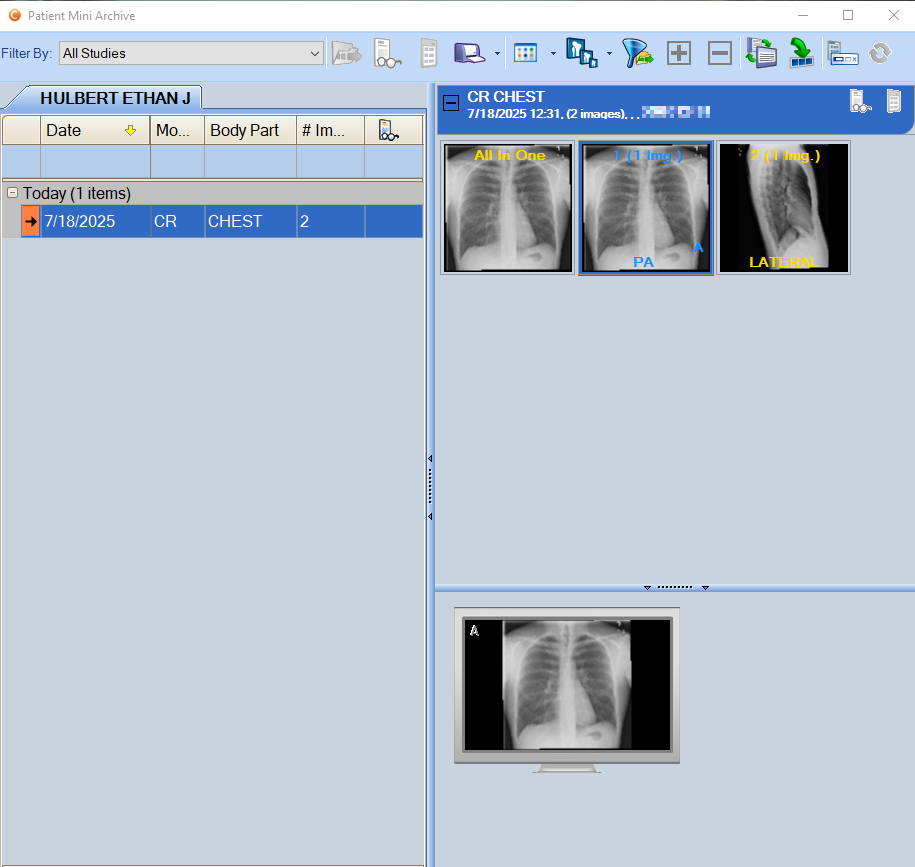Open the Filter By All Studies dropdown
The image size is (915, 867).
191,53
